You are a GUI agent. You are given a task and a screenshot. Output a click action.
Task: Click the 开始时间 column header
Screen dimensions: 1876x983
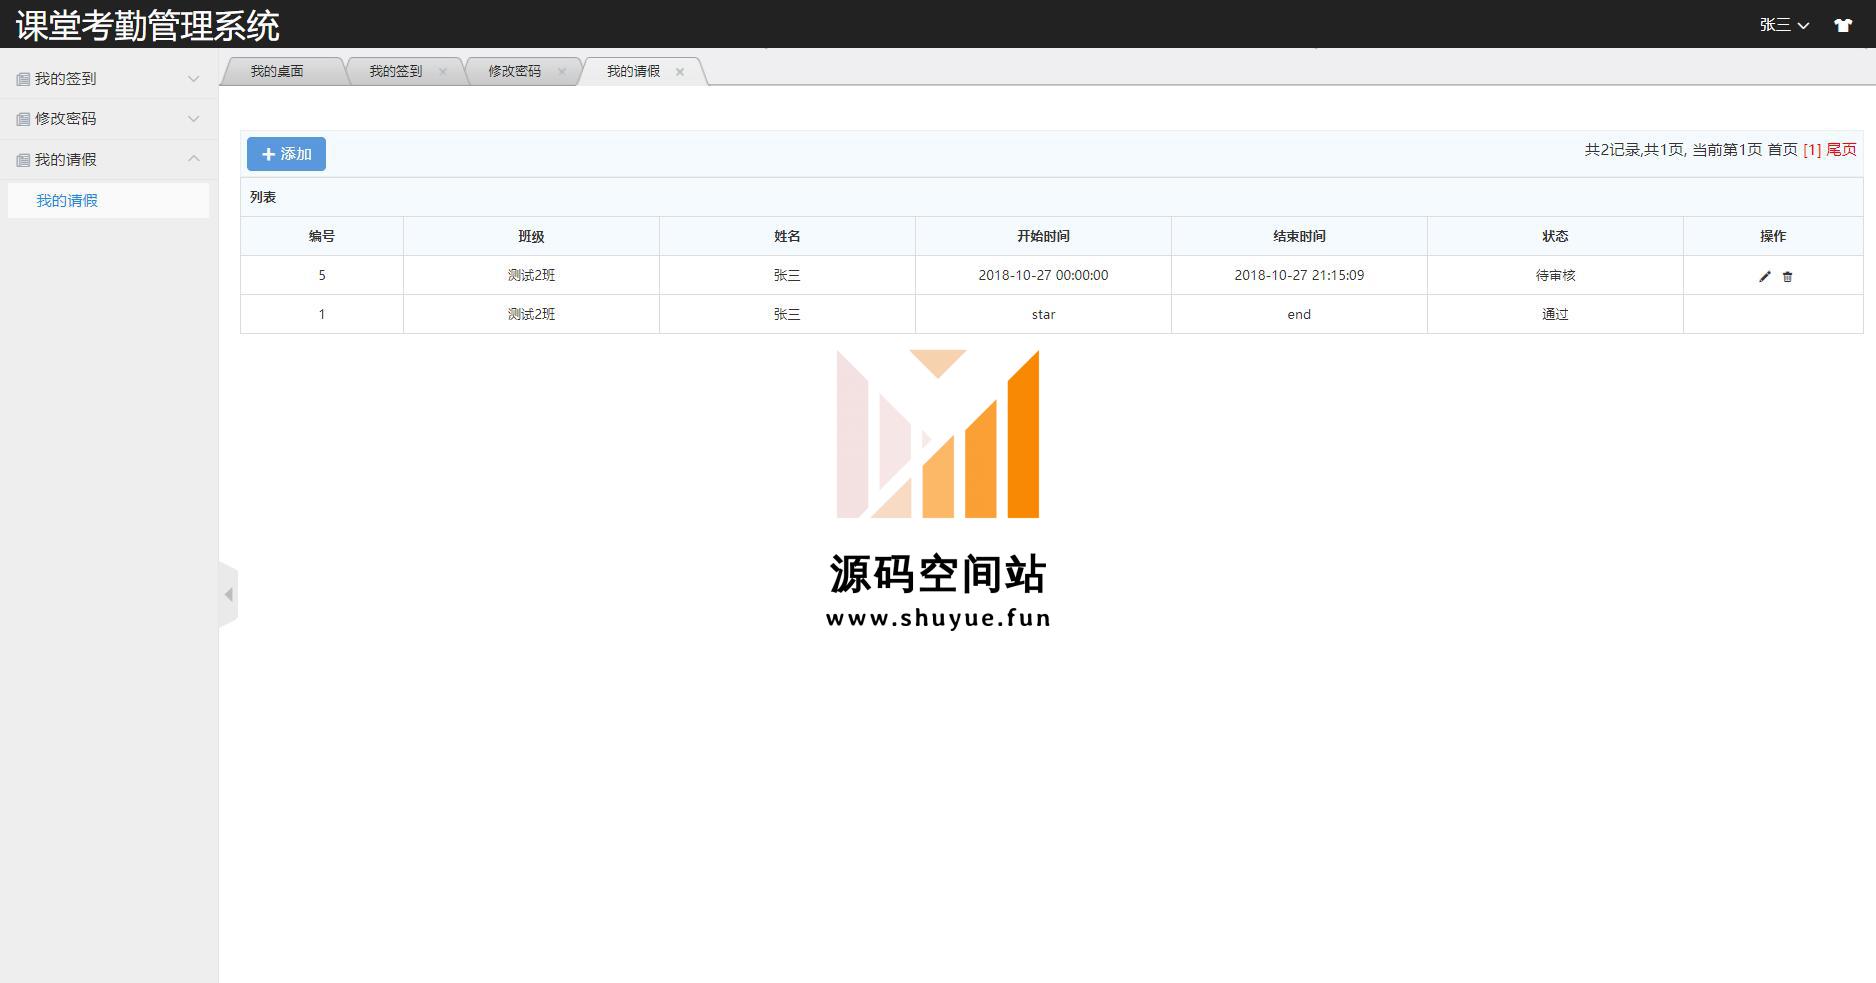1043,236
